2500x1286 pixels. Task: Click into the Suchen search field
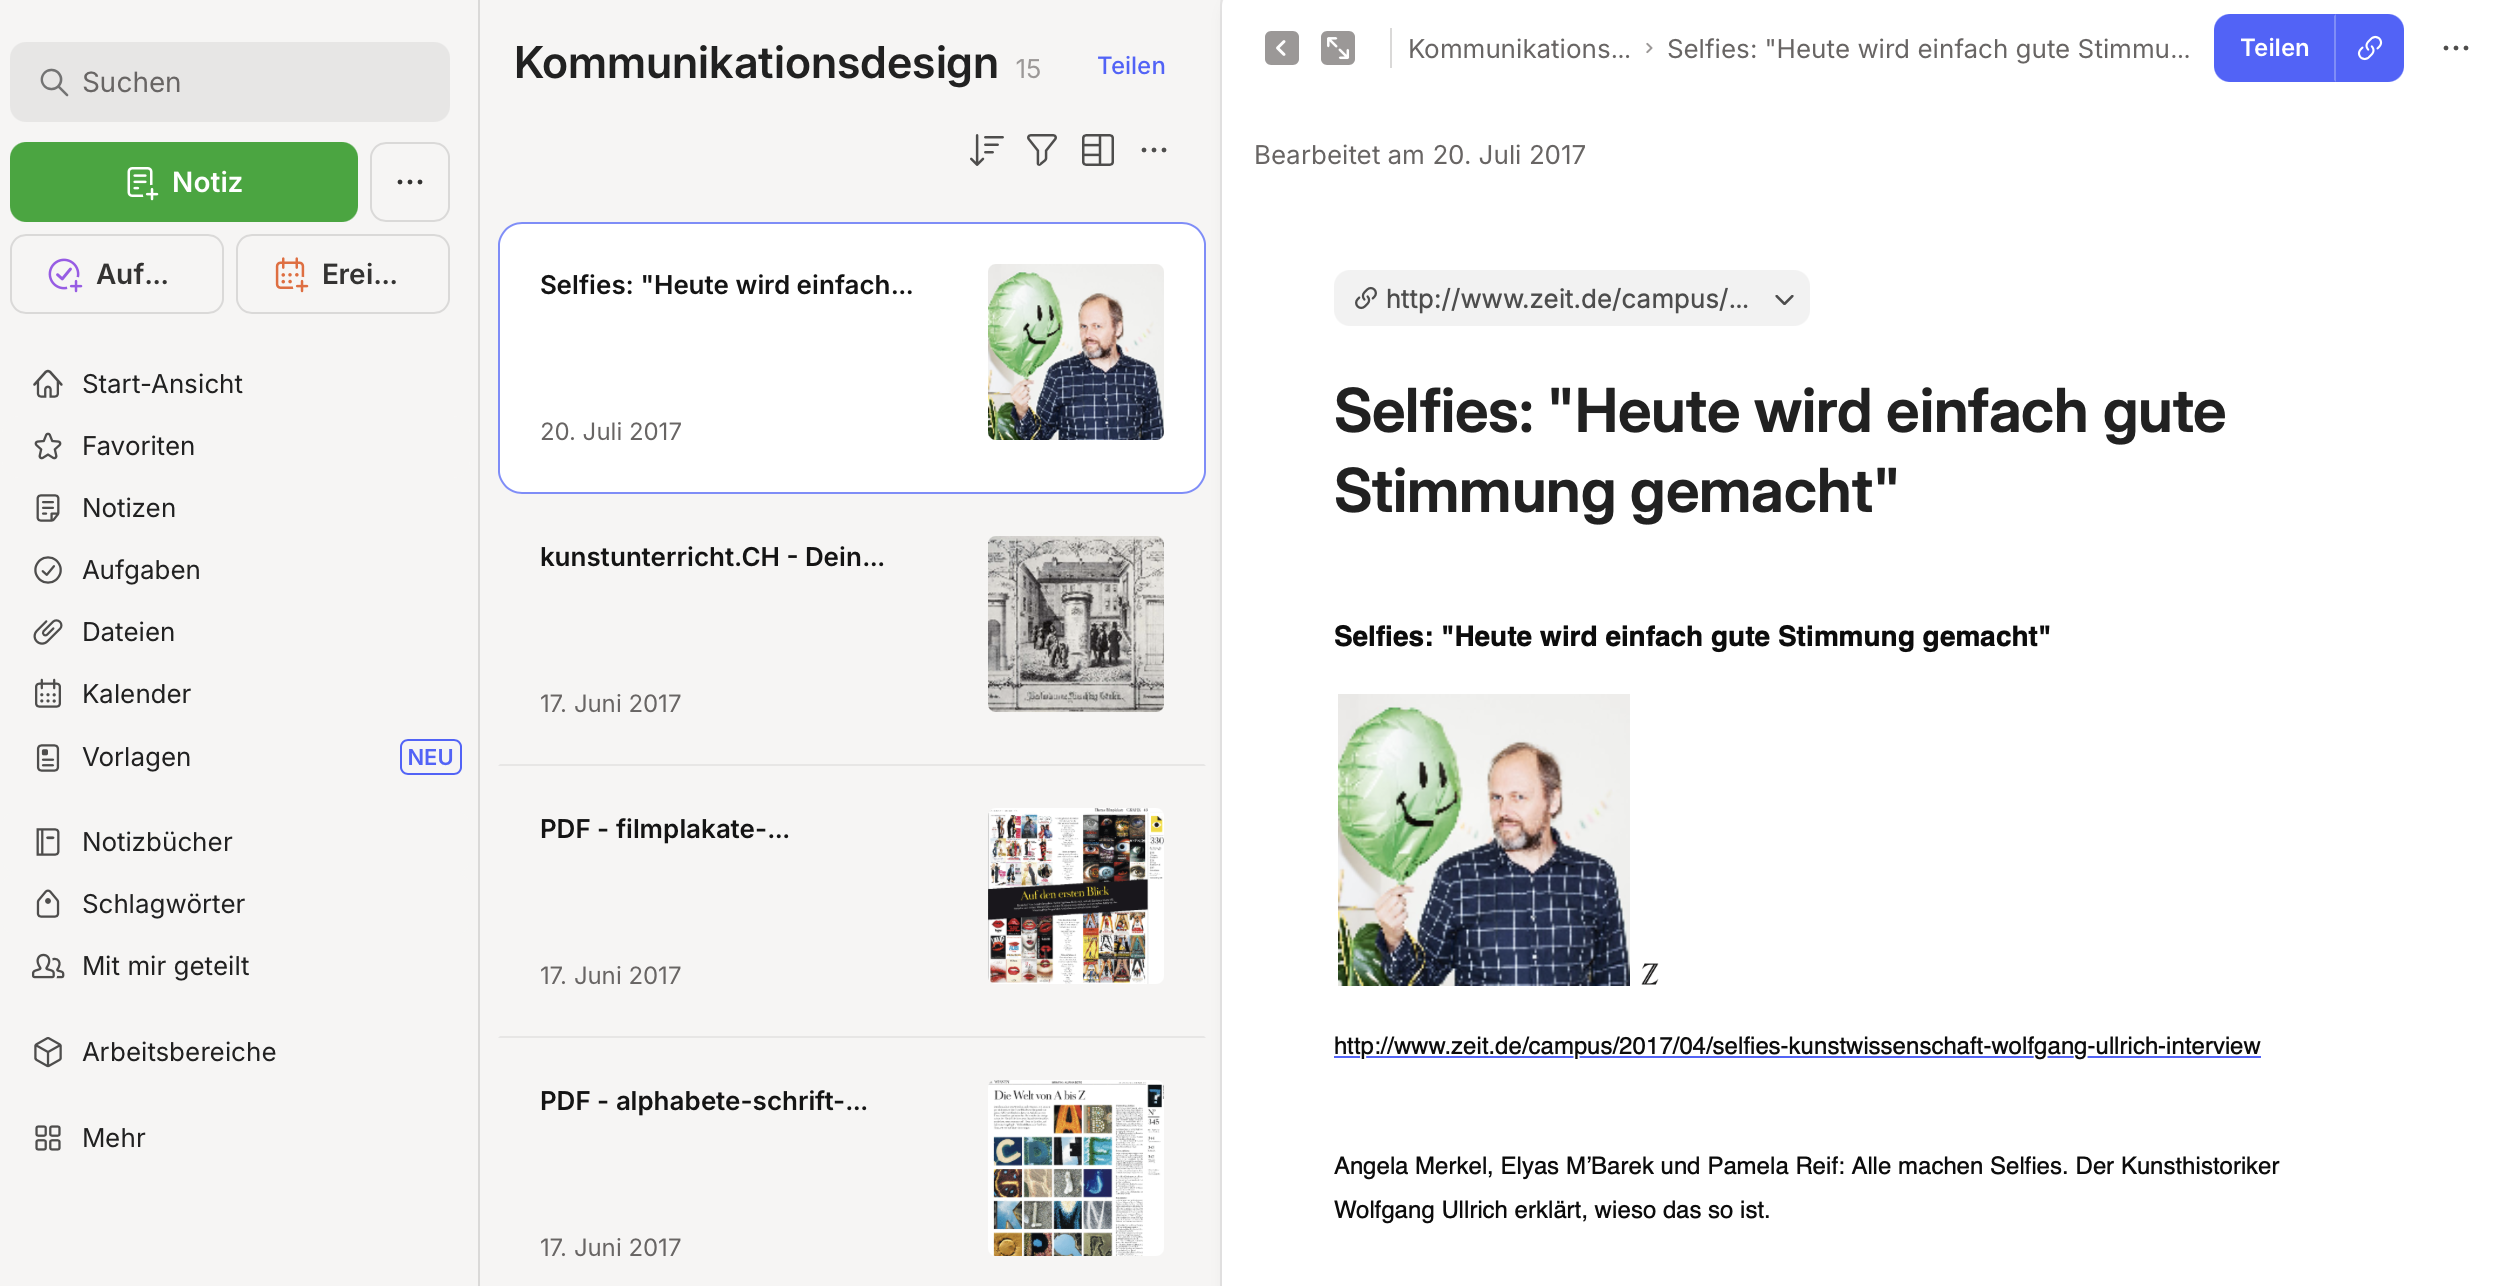coord(230,82)
